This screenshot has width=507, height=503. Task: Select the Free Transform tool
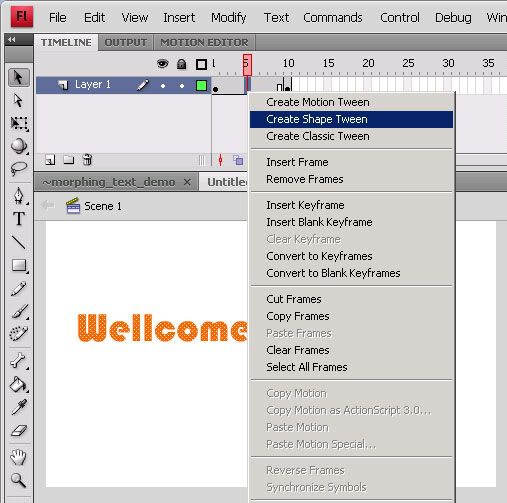click(x=19, y=123)
